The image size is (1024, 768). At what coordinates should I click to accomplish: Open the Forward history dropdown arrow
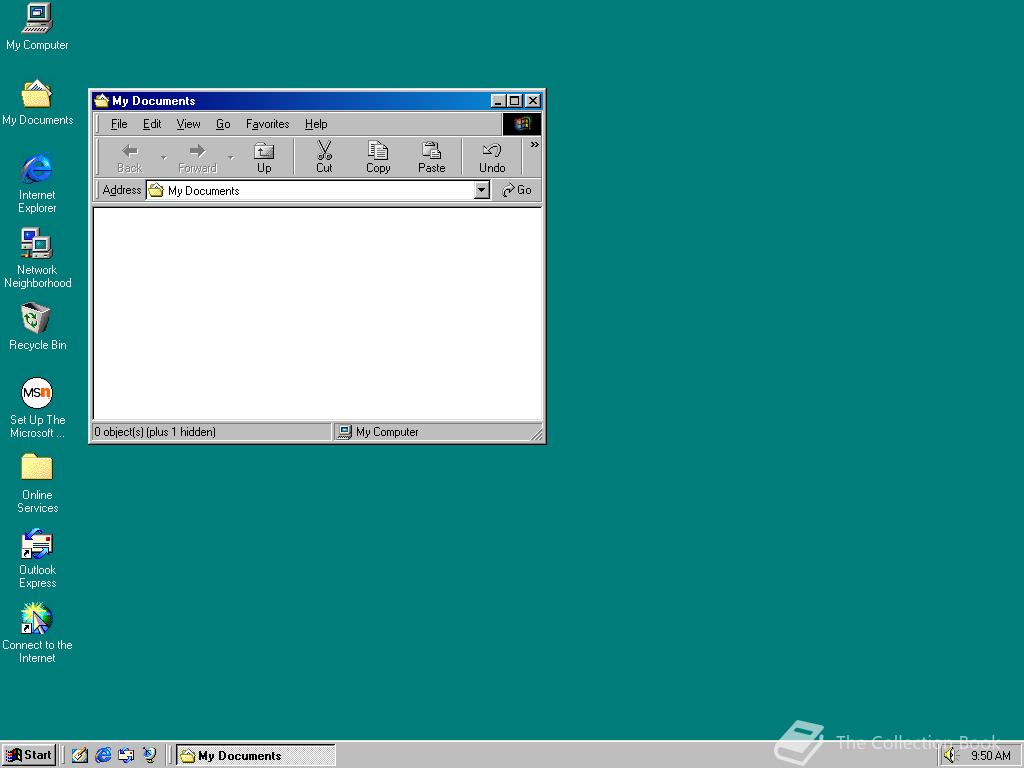pos(231,158)
